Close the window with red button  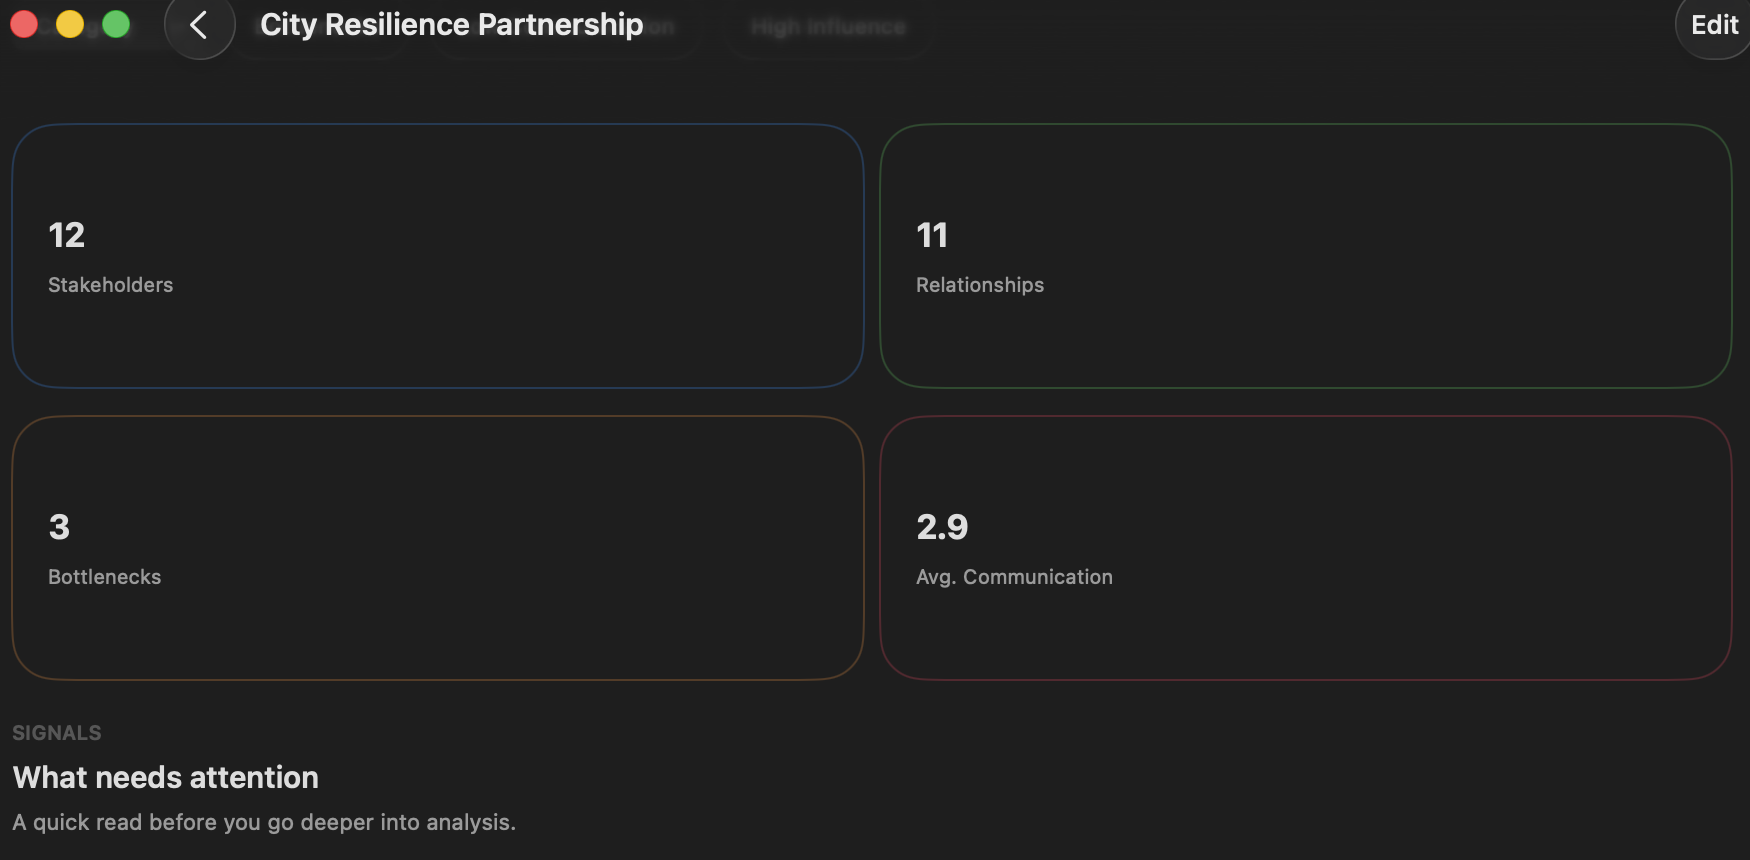coord(24,24)
